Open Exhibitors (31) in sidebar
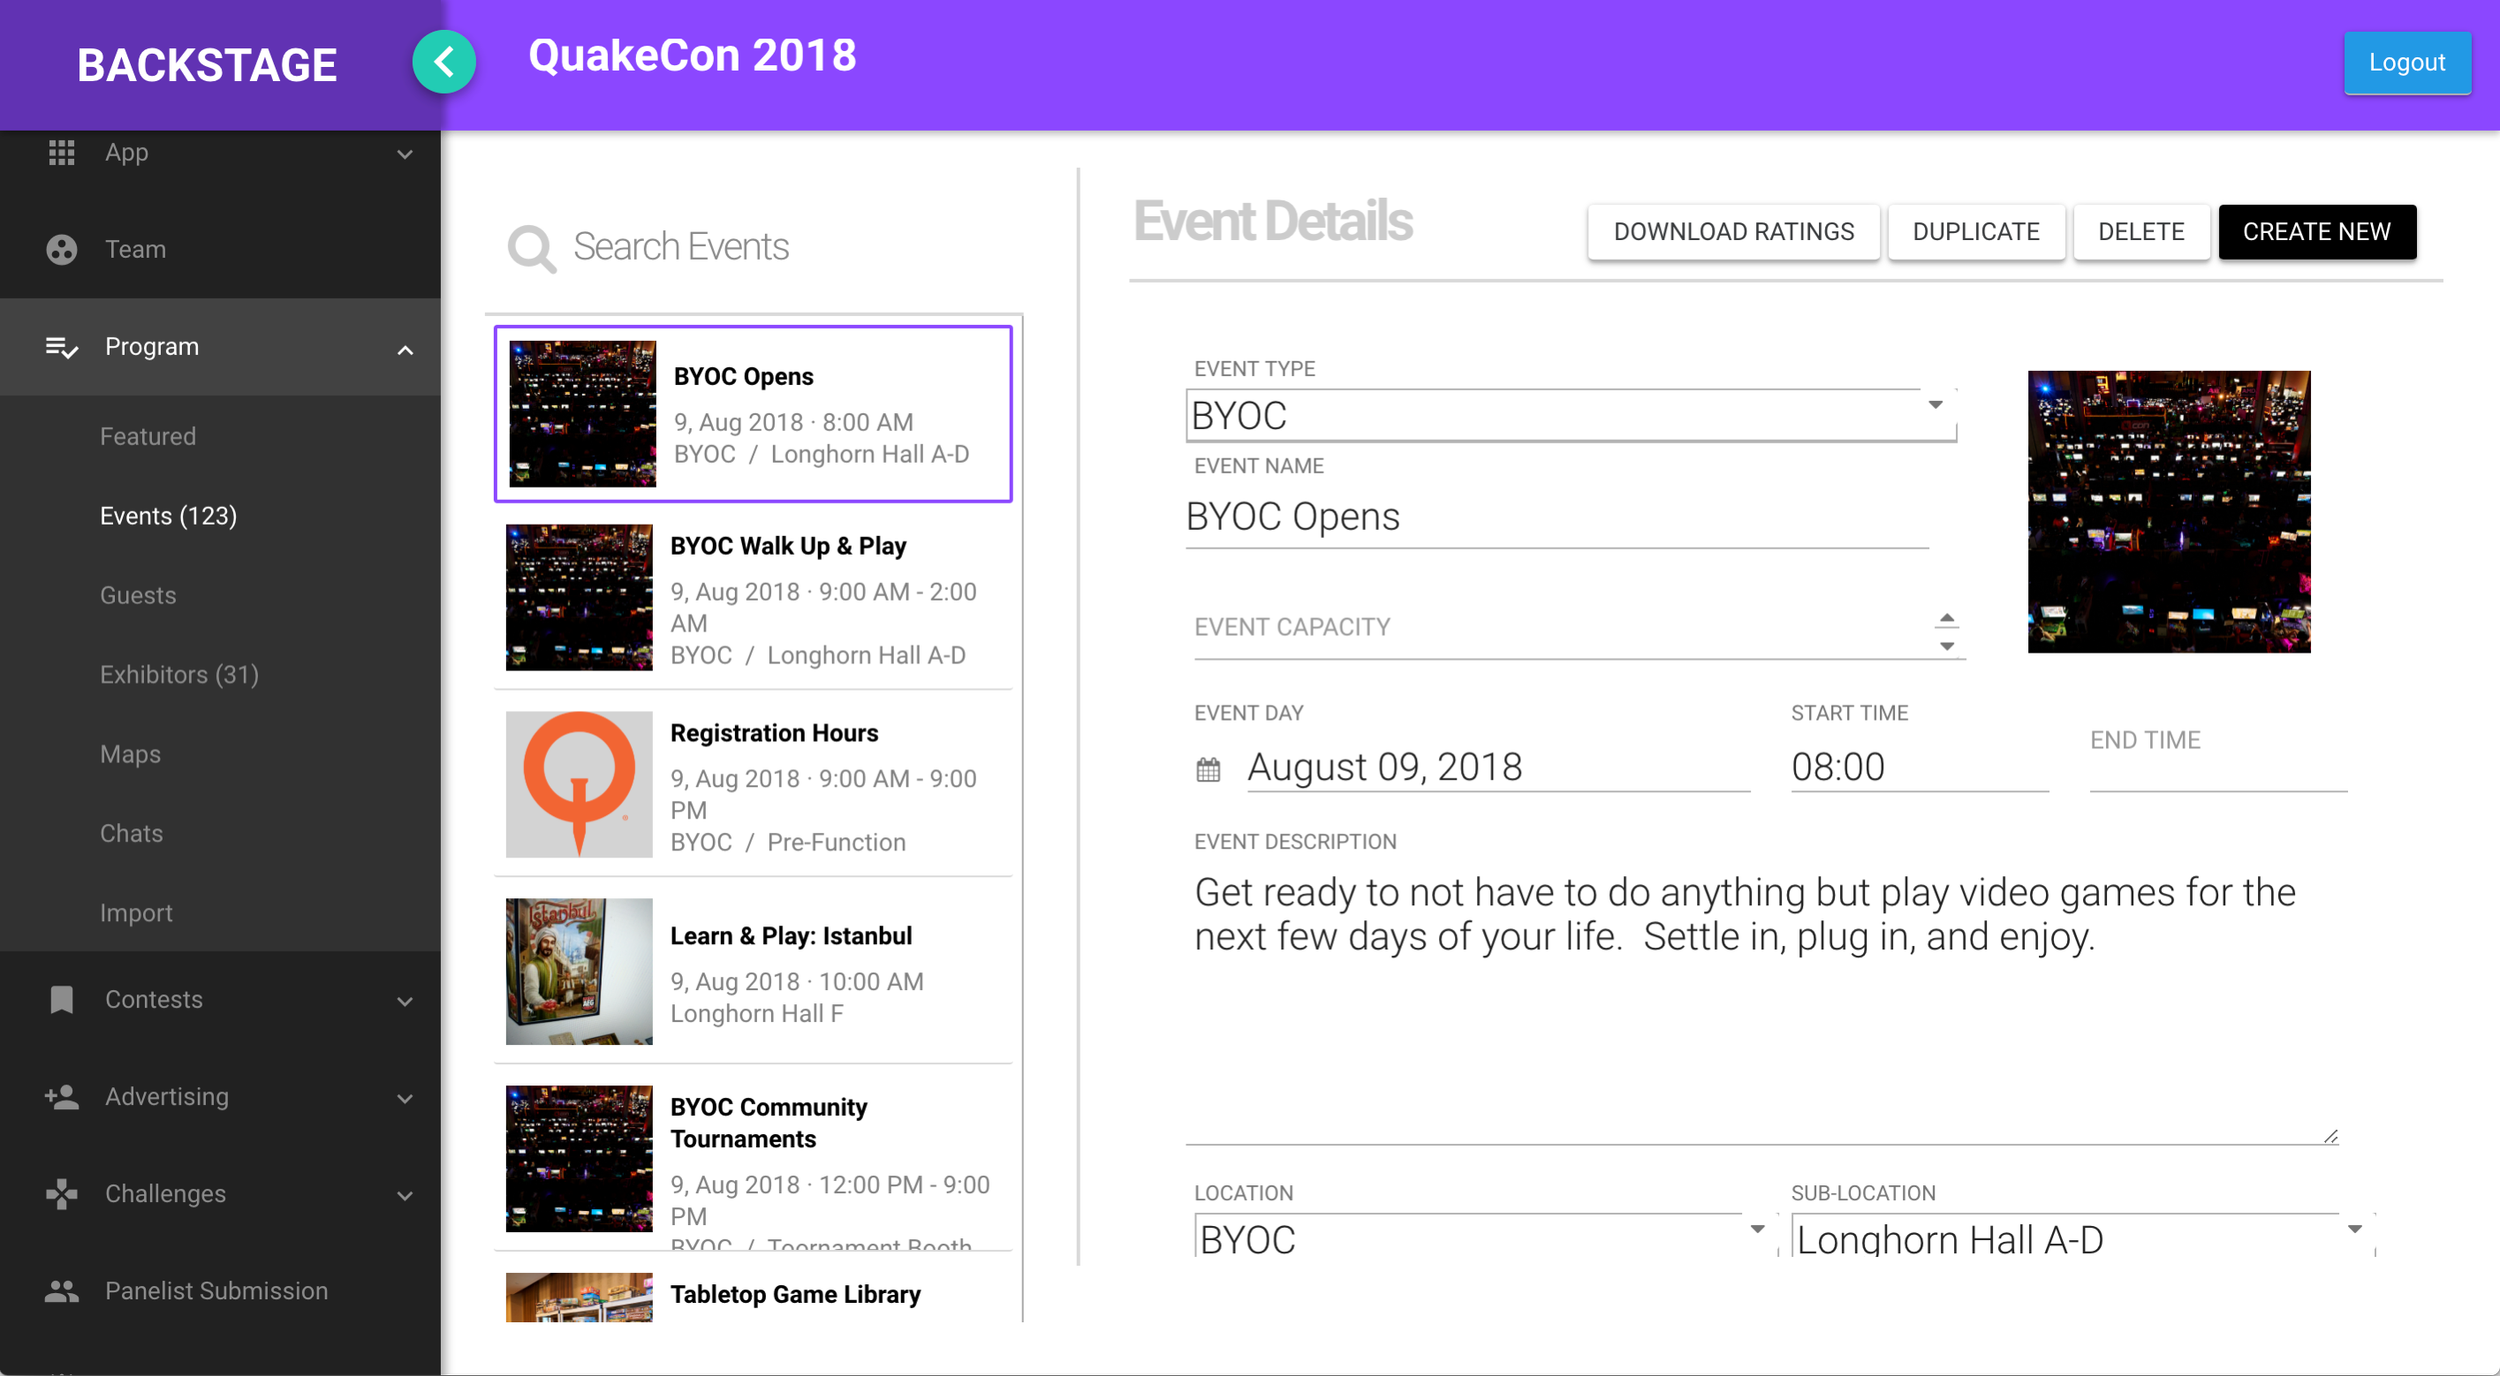 pos(179,675)
